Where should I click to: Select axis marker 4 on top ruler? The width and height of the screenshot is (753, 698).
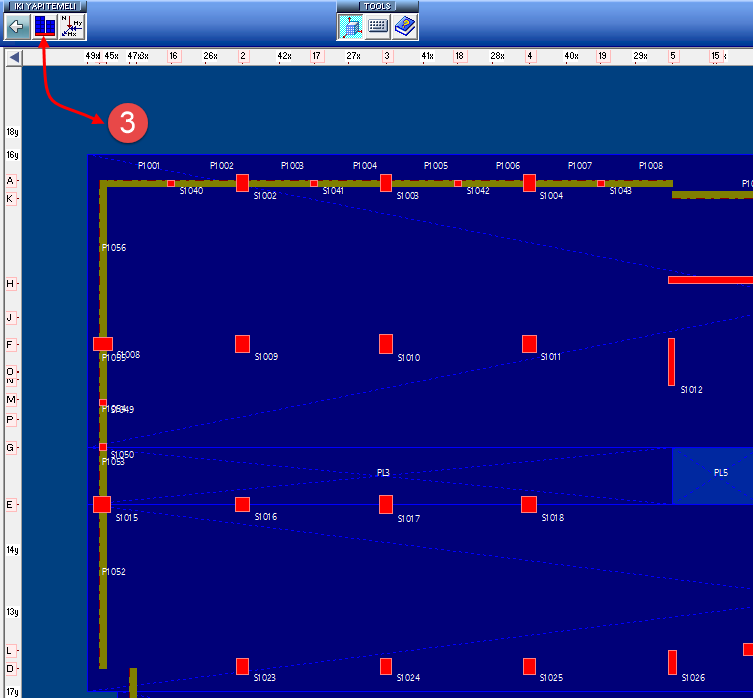530,57
